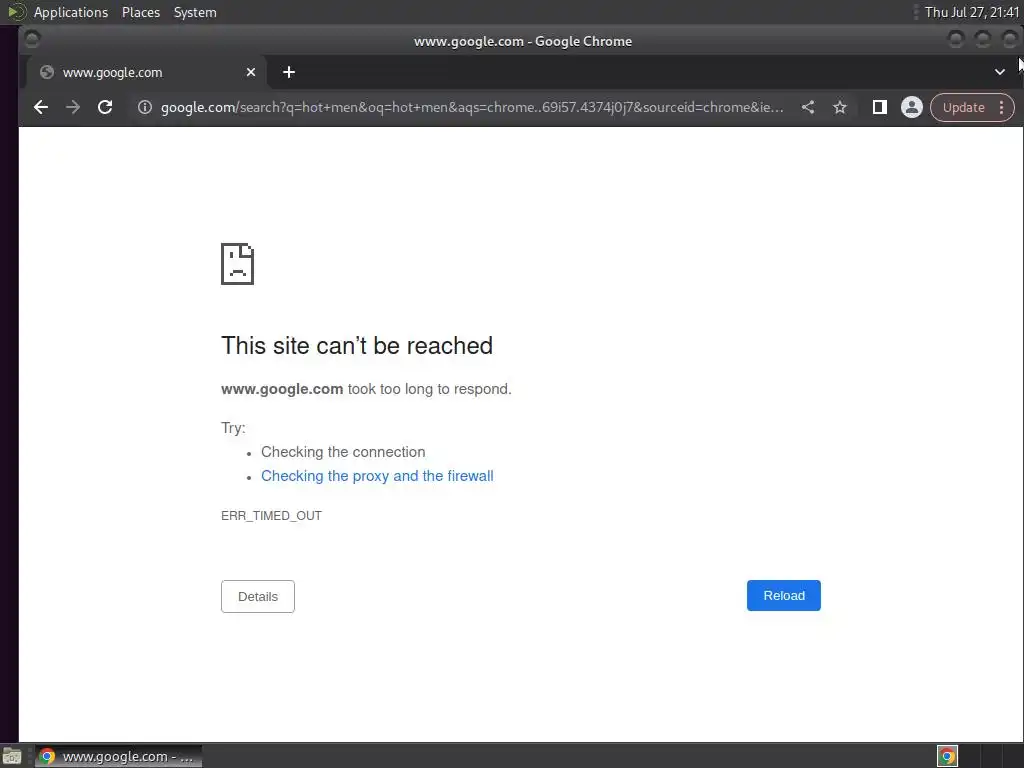Click into the address bar URL

coord(472,107)
